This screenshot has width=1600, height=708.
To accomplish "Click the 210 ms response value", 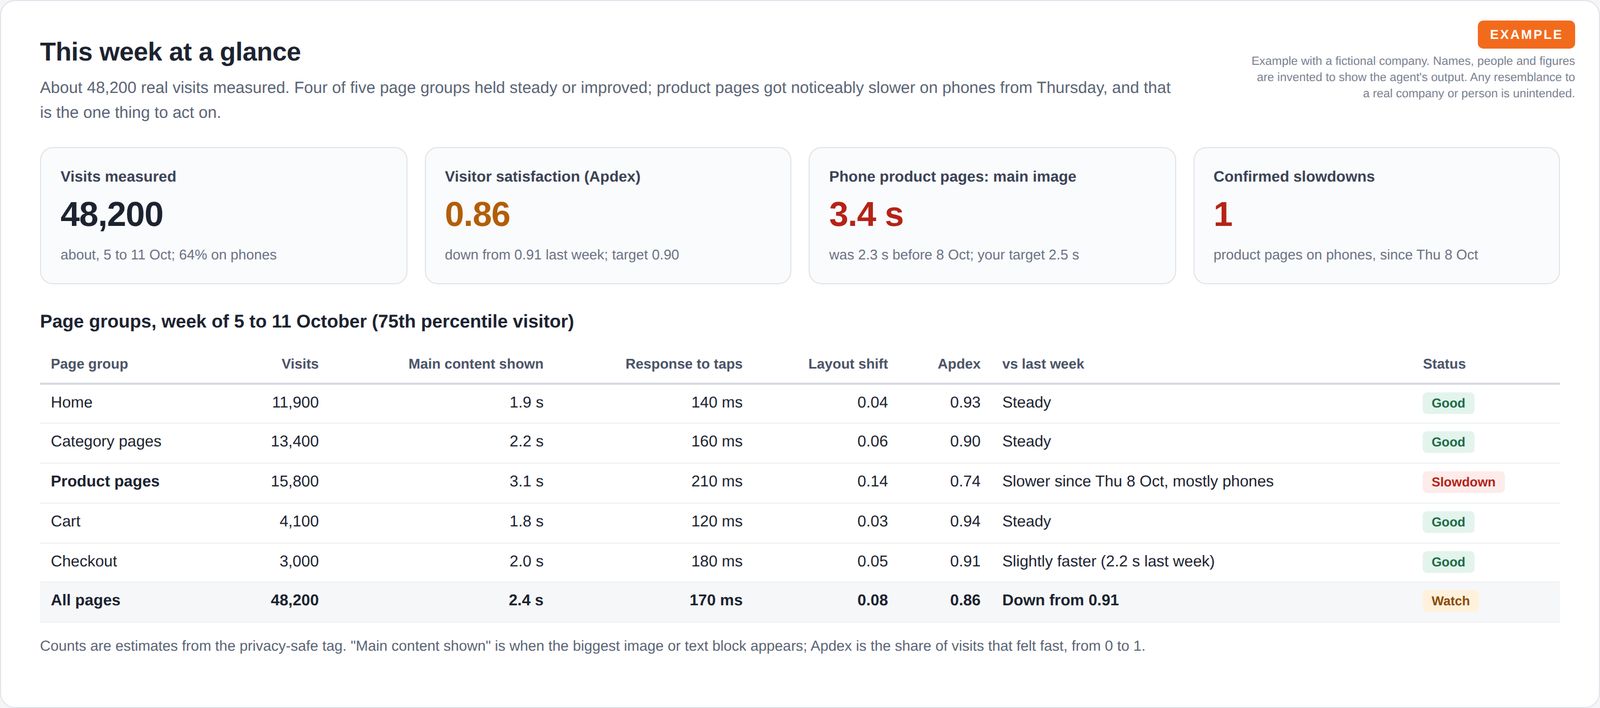I will 717,481.
